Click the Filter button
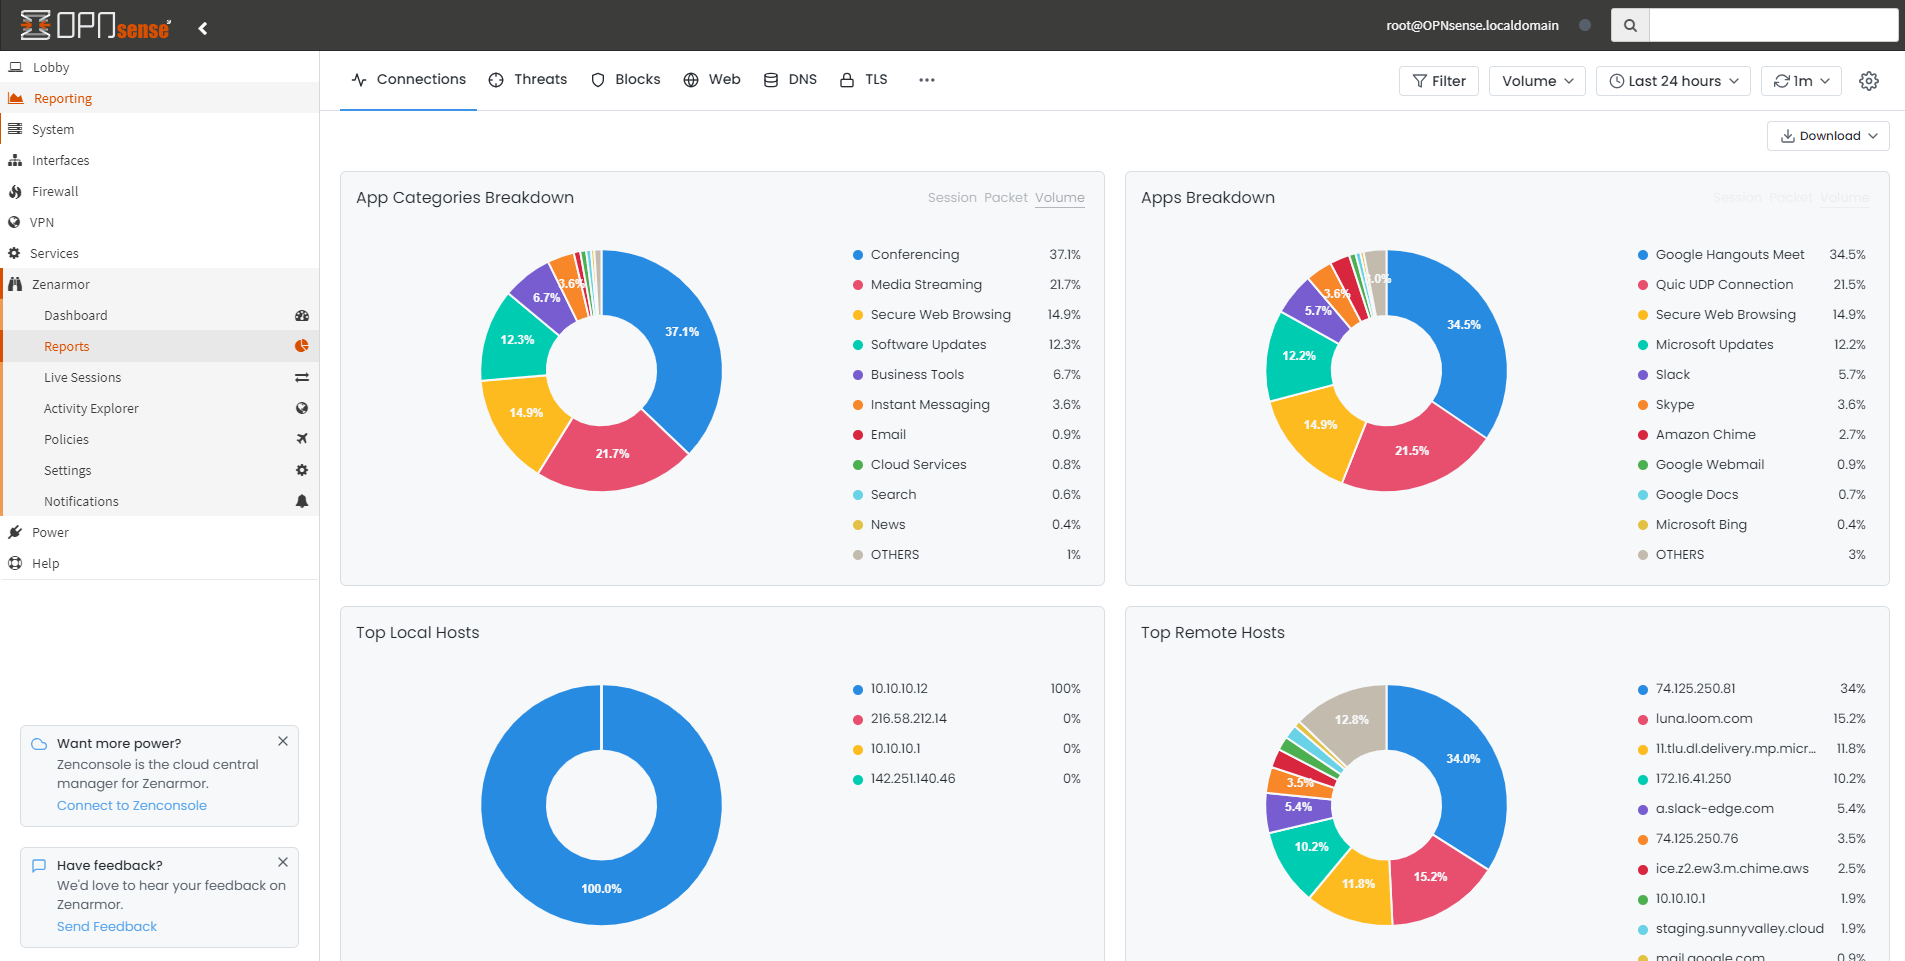 (x=1438, y=81)
